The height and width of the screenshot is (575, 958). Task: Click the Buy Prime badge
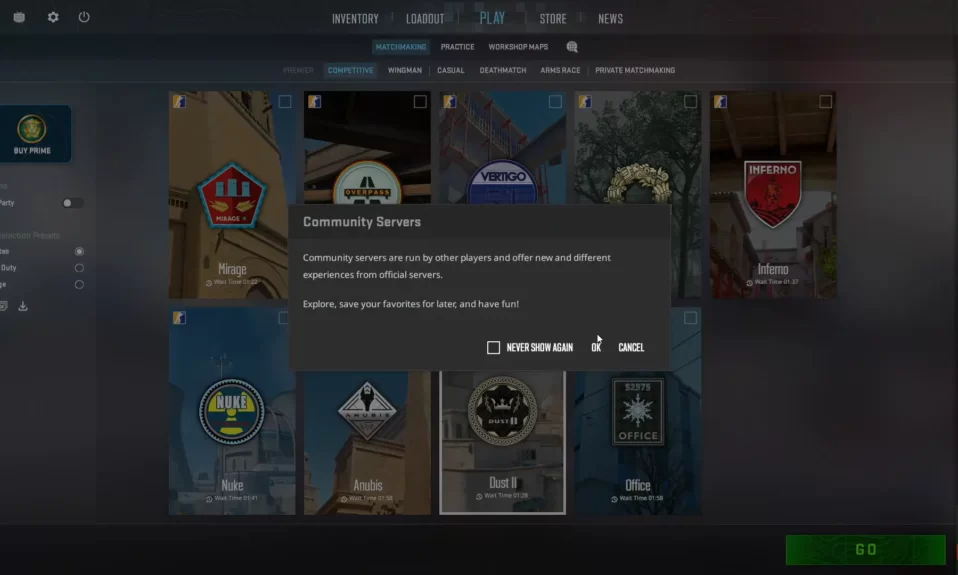point(31,129)
